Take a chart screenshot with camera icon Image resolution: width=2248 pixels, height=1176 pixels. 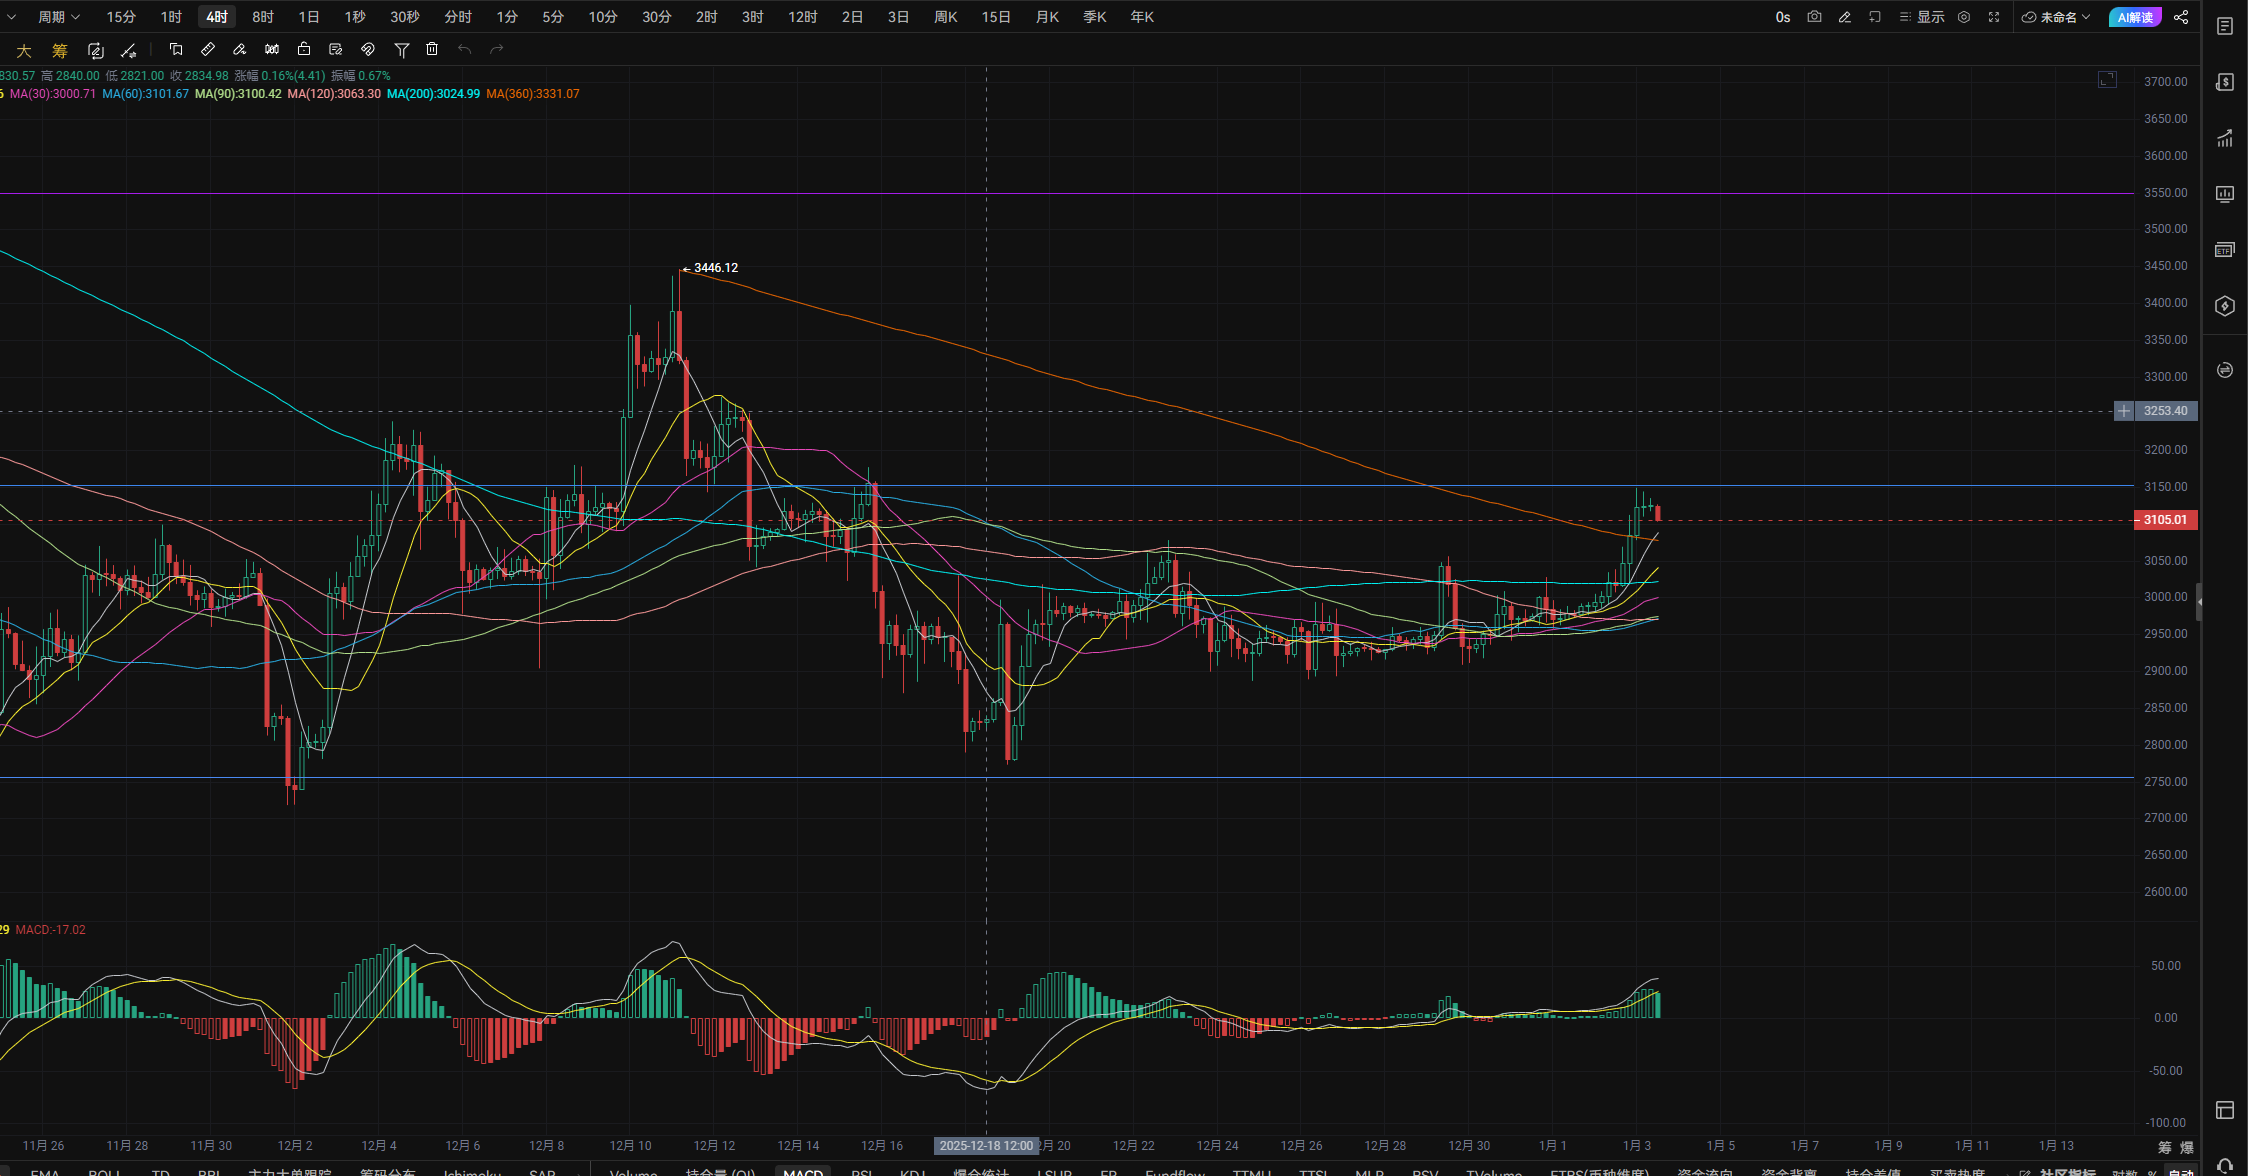(x=1814, y=17)
